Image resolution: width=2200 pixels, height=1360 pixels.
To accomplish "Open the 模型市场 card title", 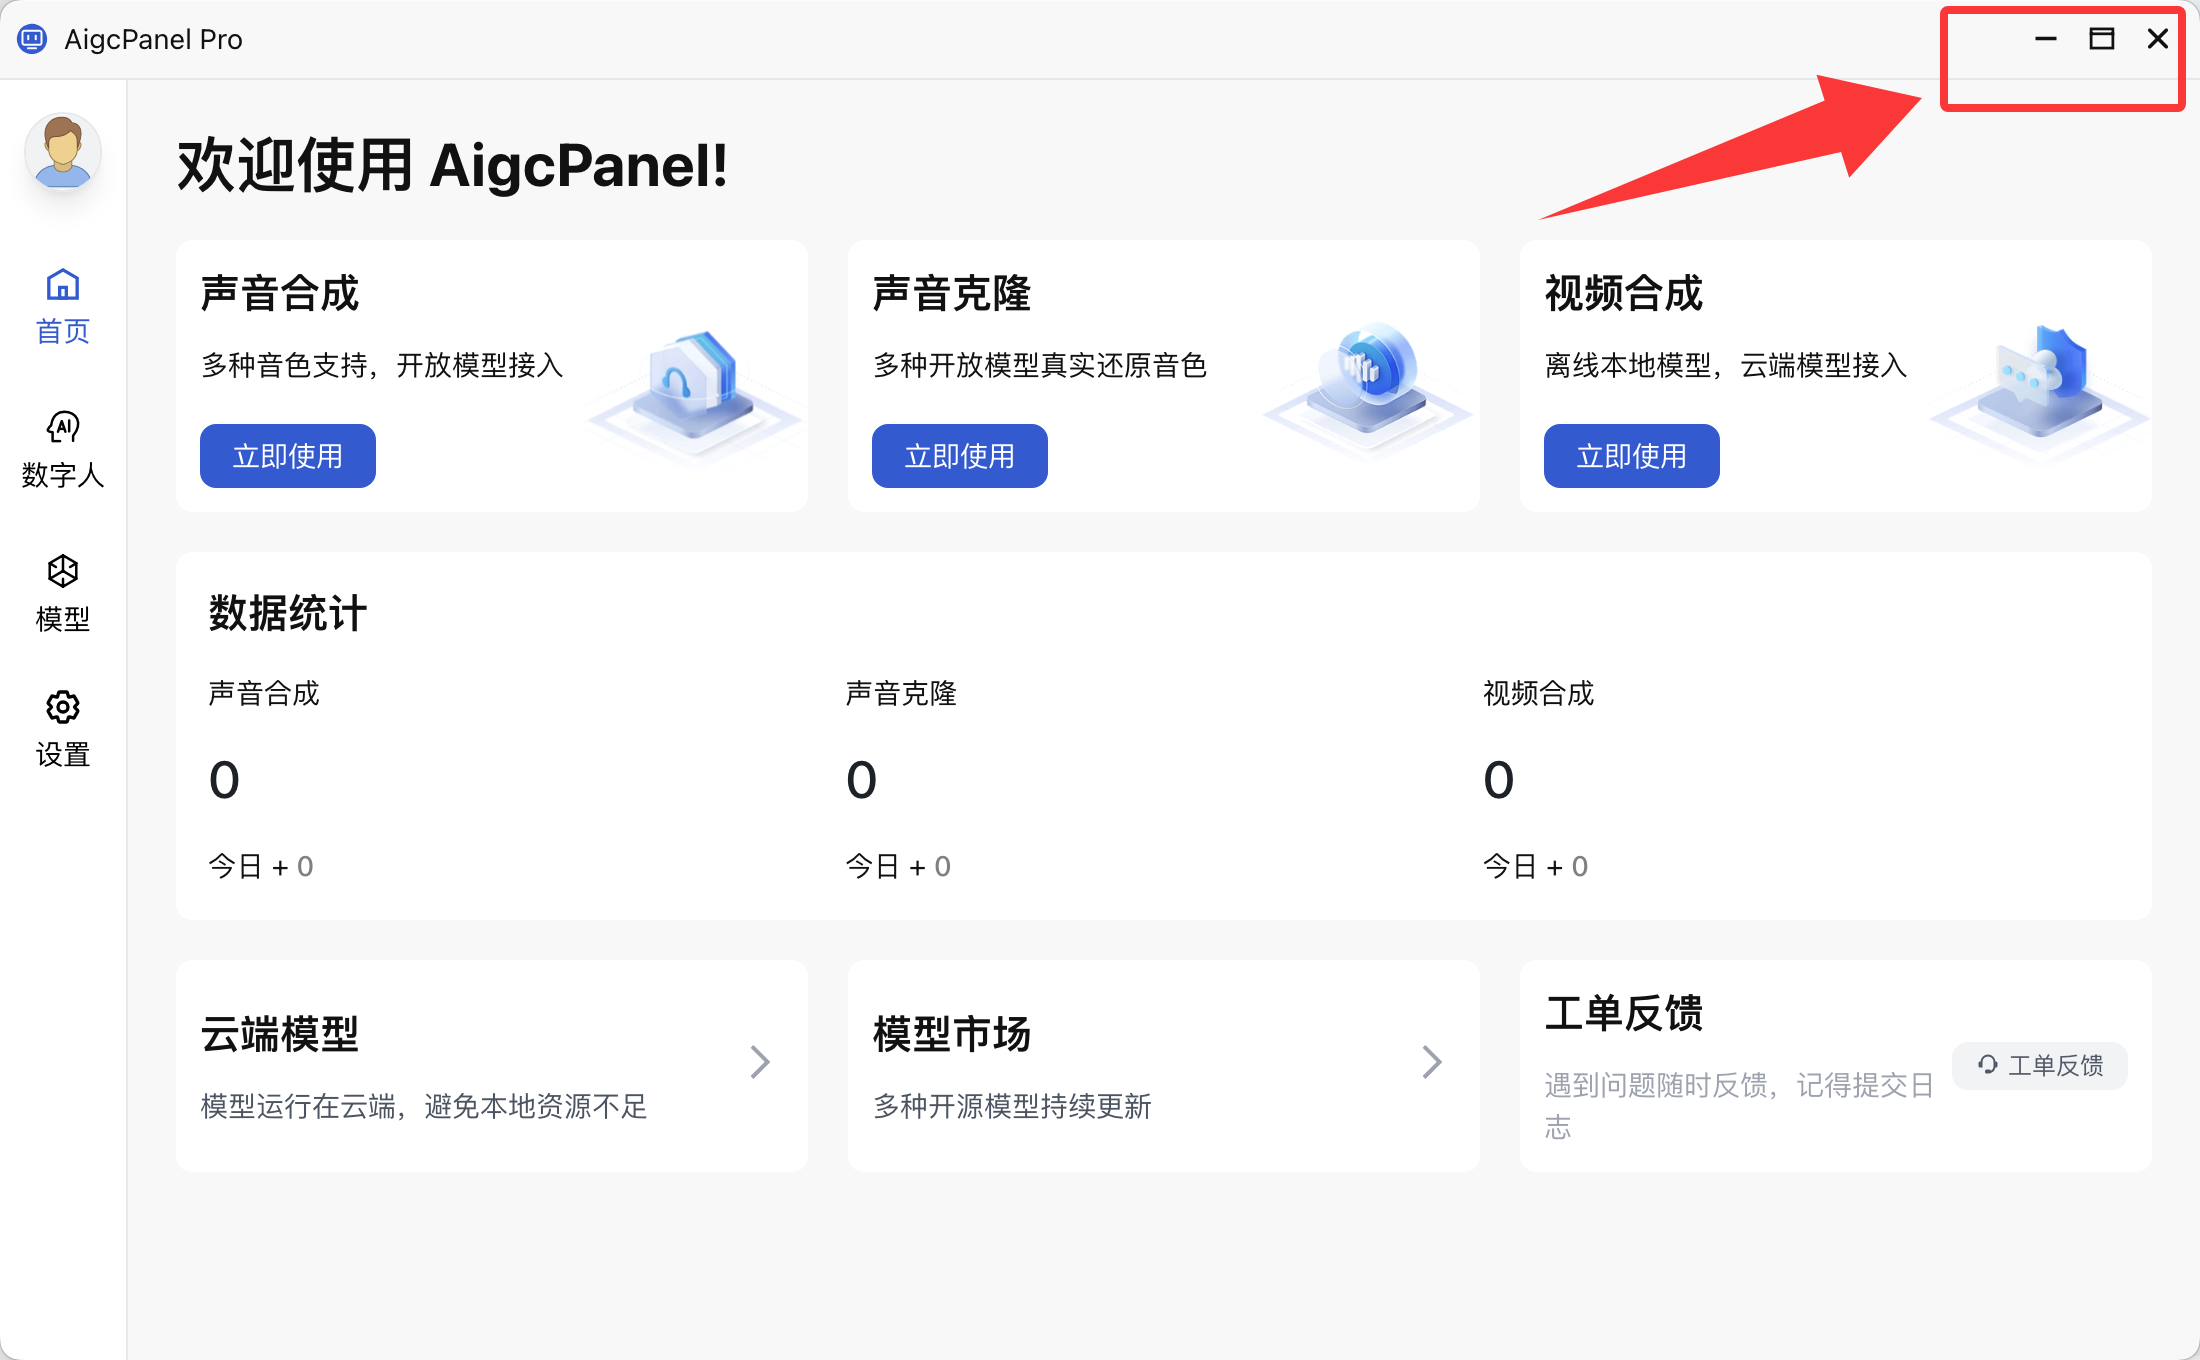I will 952,1034.
